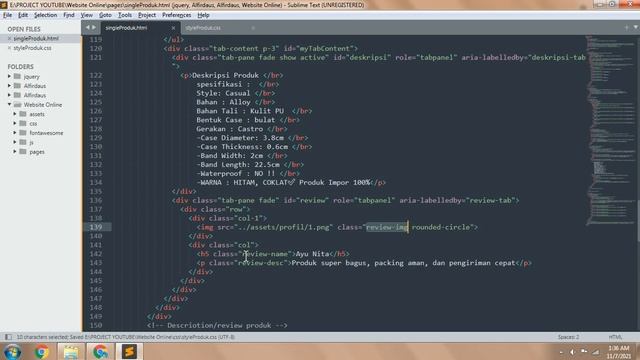The width and height of the screenshot is (640, 360).
Task: Expand the pages folder
Action: [x=15, y=151]
